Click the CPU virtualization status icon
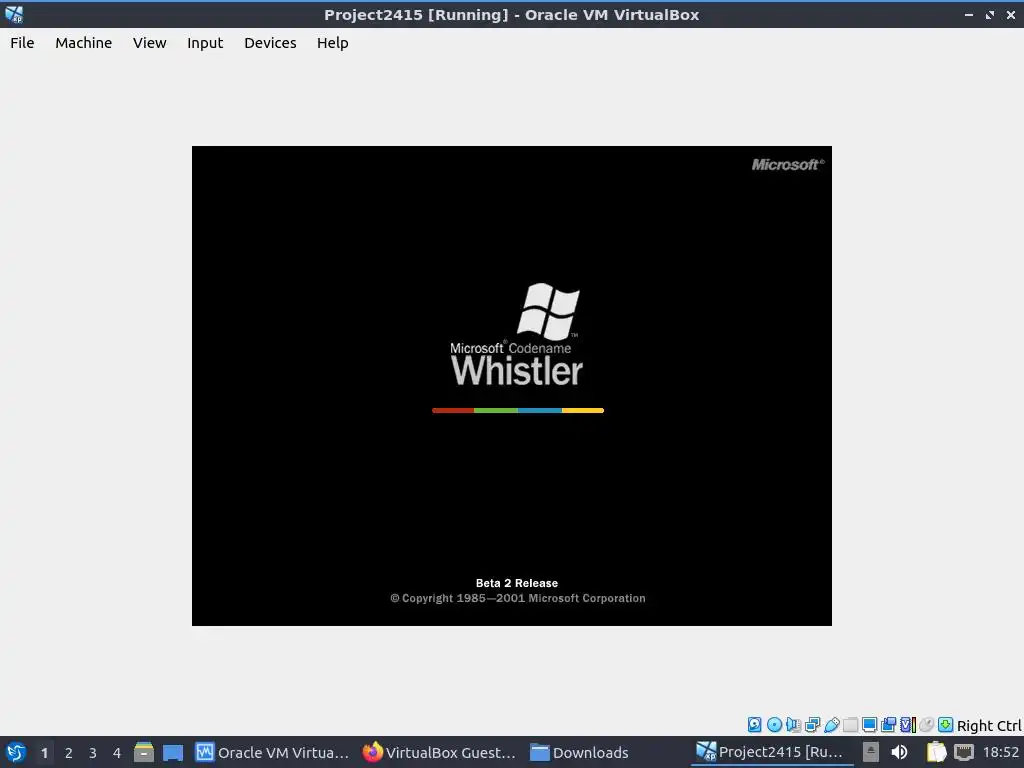This screenshot has height=768, width=1024. click(908, 724)
